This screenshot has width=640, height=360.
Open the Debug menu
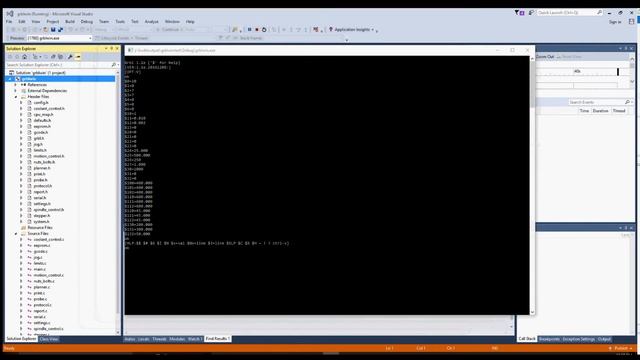pos(87,22)
